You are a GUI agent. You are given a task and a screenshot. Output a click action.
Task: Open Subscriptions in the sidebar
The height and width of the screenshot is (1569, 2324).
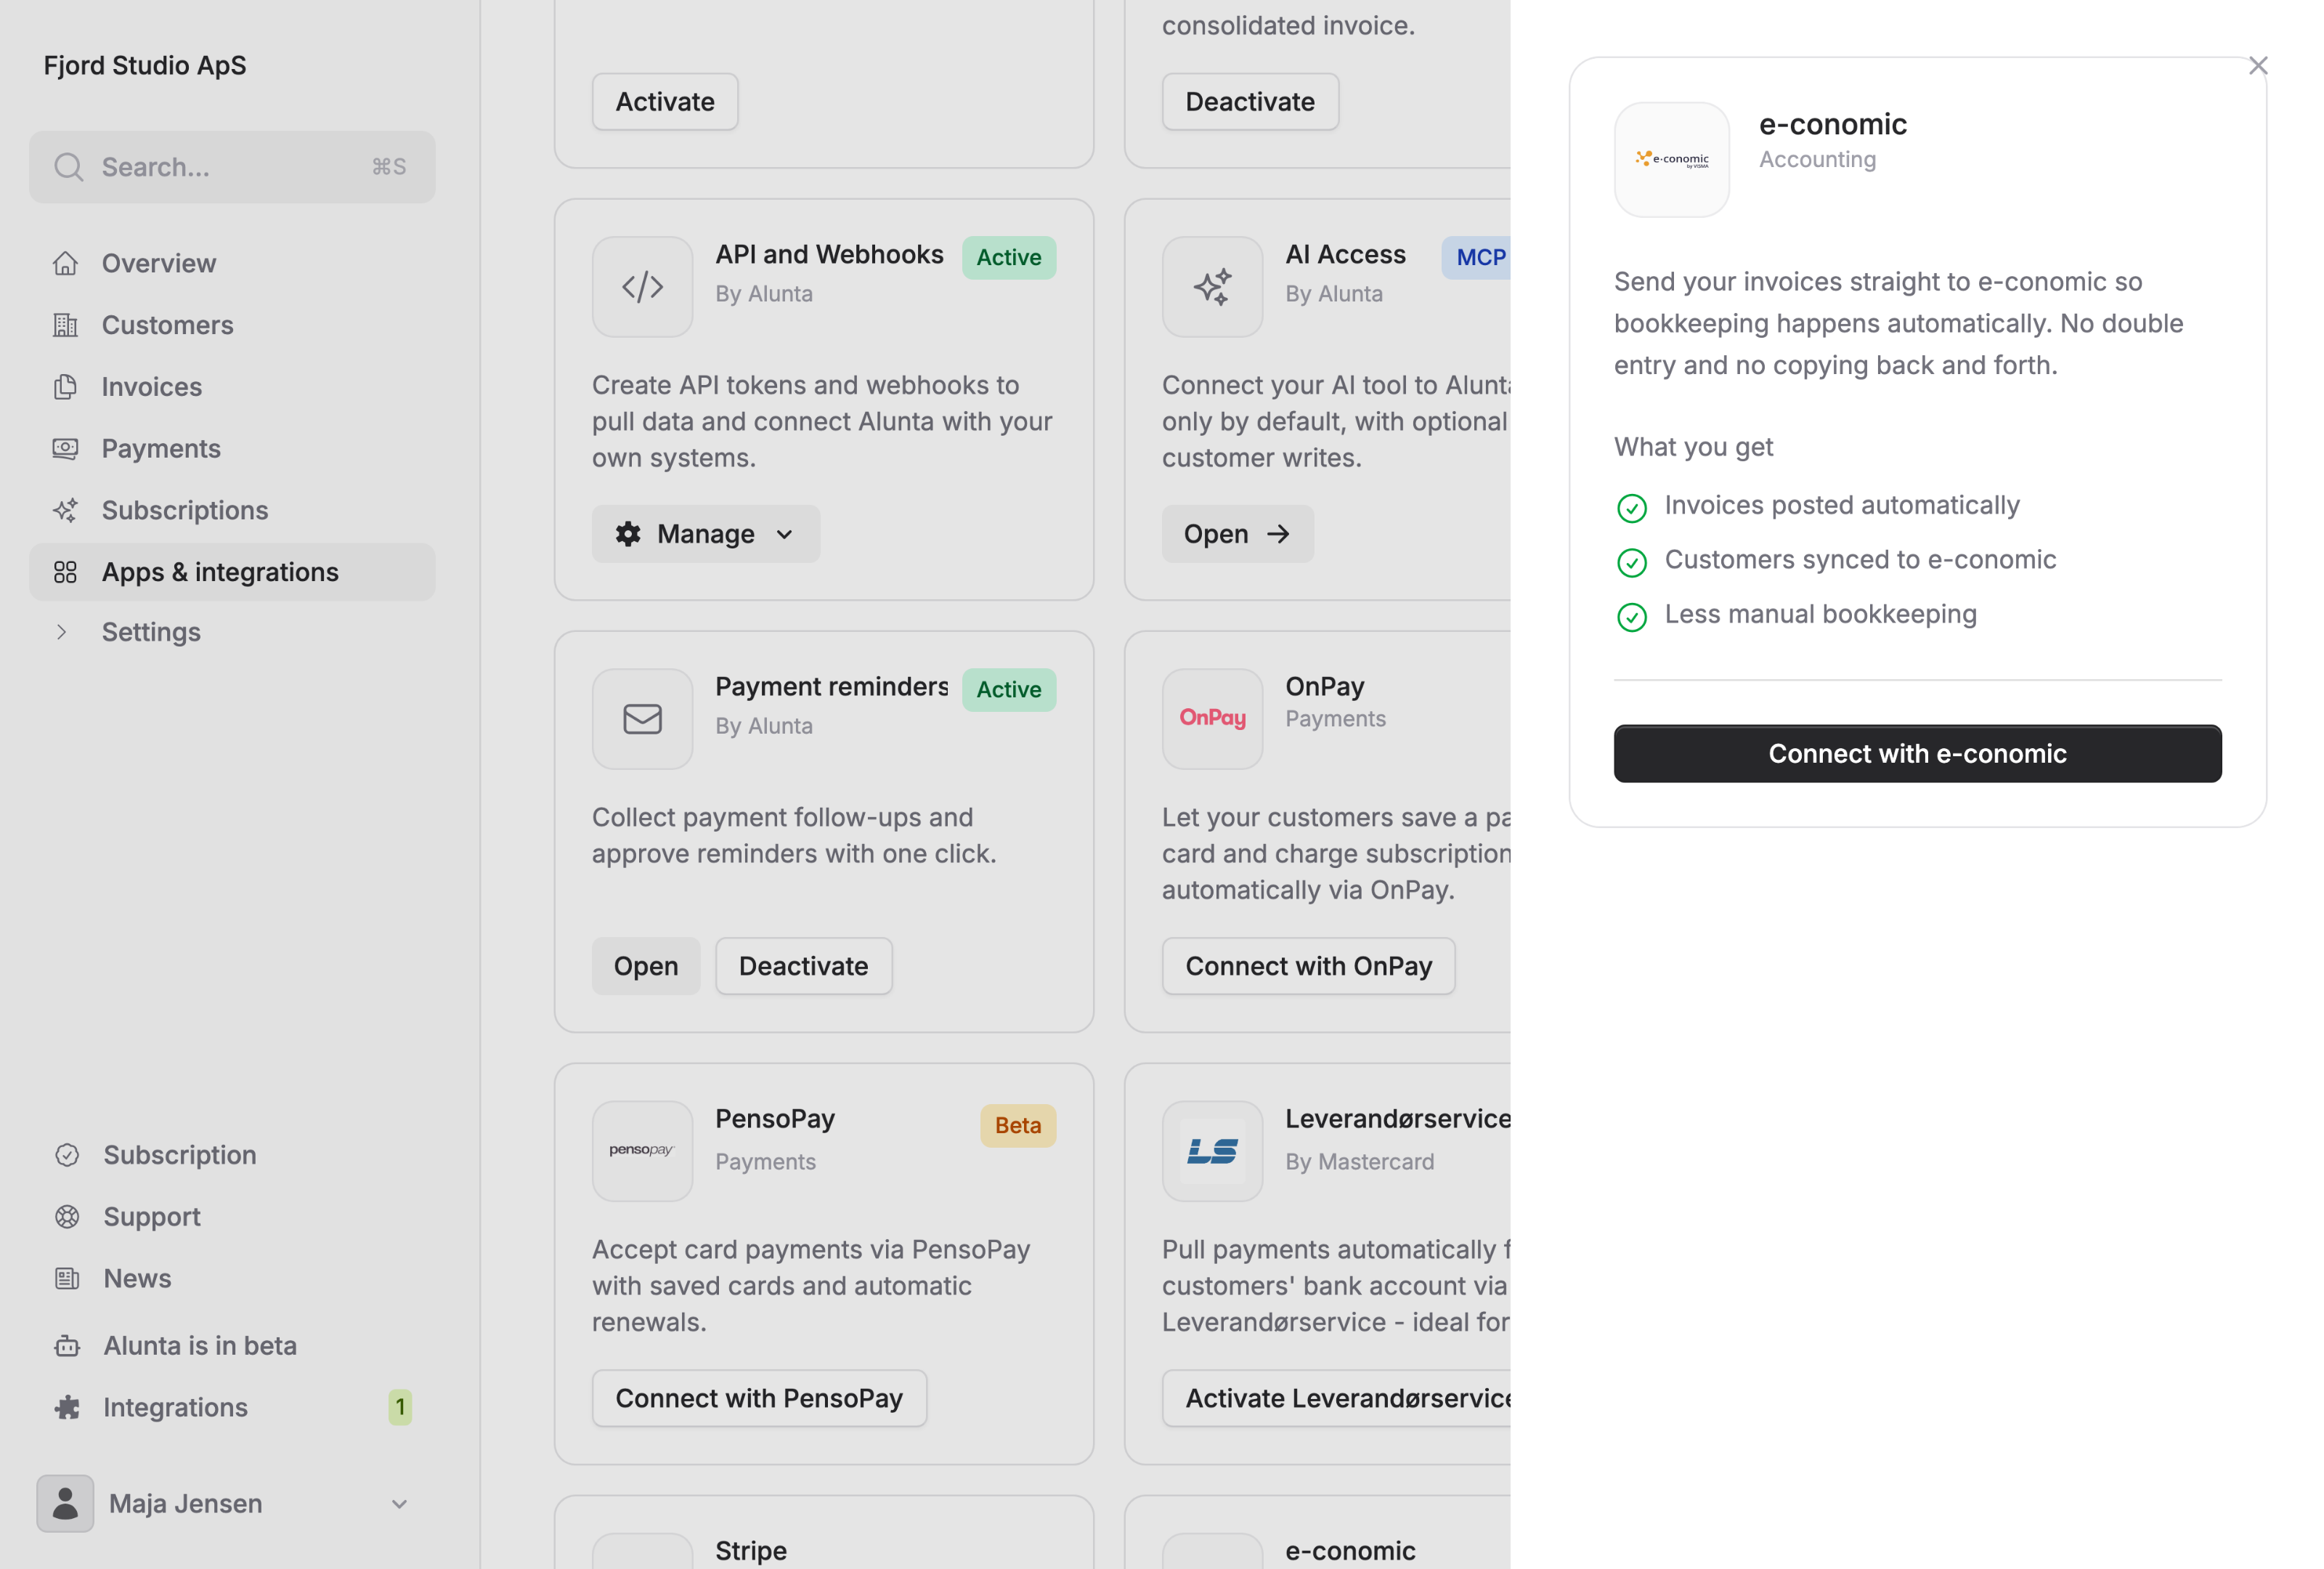pyautogui.click(x=232, y=510)
